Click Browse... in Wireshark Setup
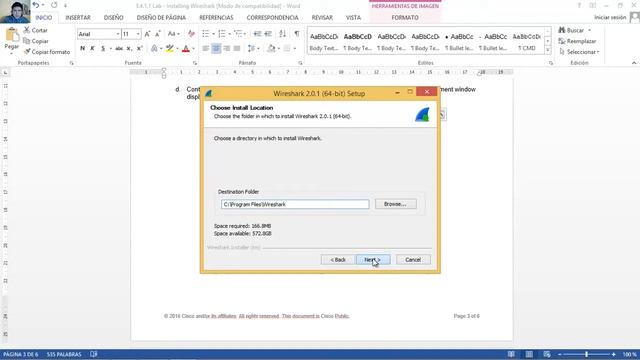This screenshot has width=640, height=360. click(396, 204)
